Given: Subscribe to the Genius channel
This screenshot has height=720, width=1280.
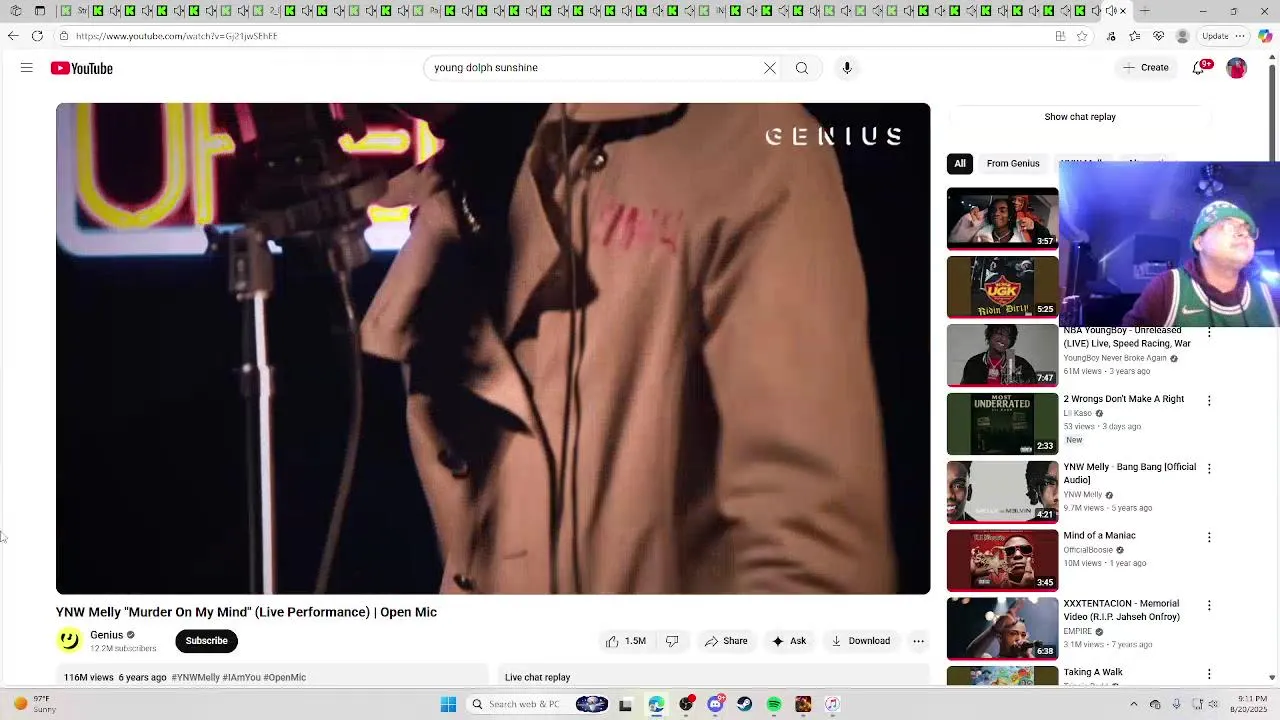Looking at the screenshot, I should pyautogui.click(x=207, y=641).
